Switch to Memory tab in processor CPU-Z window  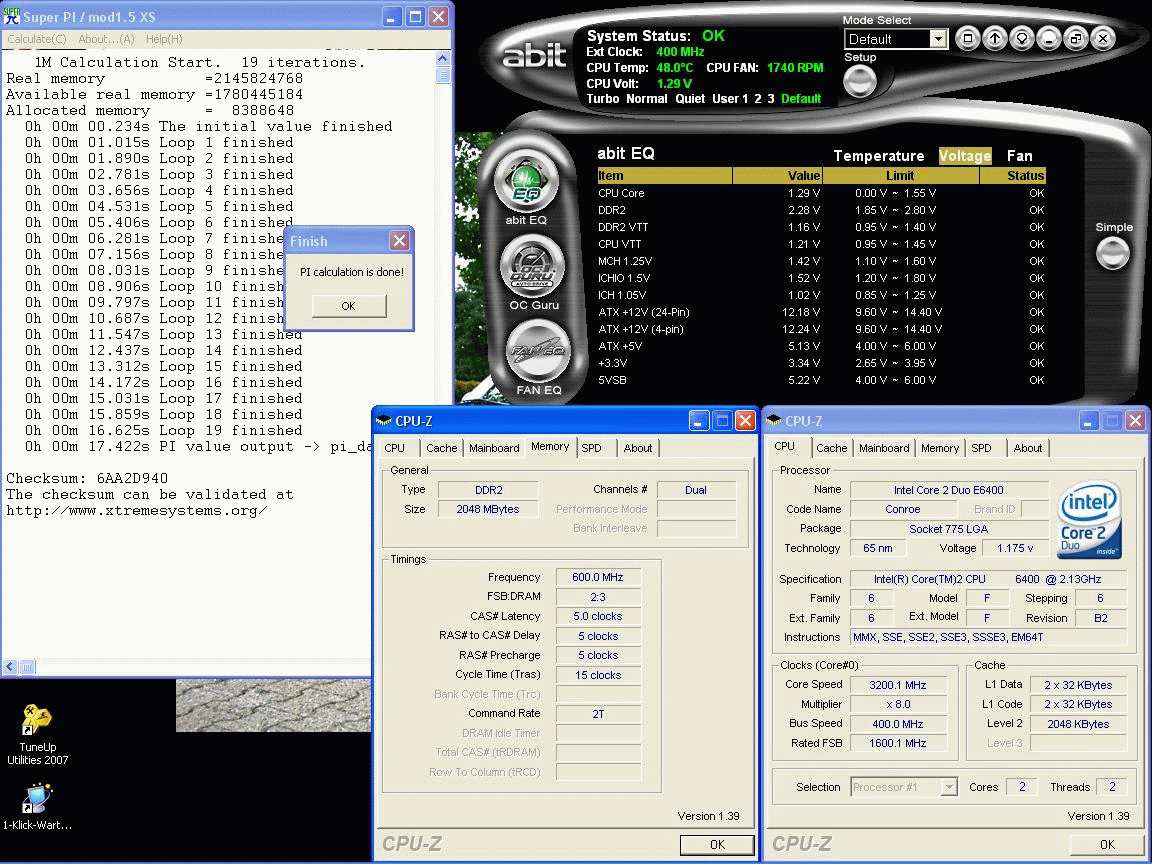point(940,448)
